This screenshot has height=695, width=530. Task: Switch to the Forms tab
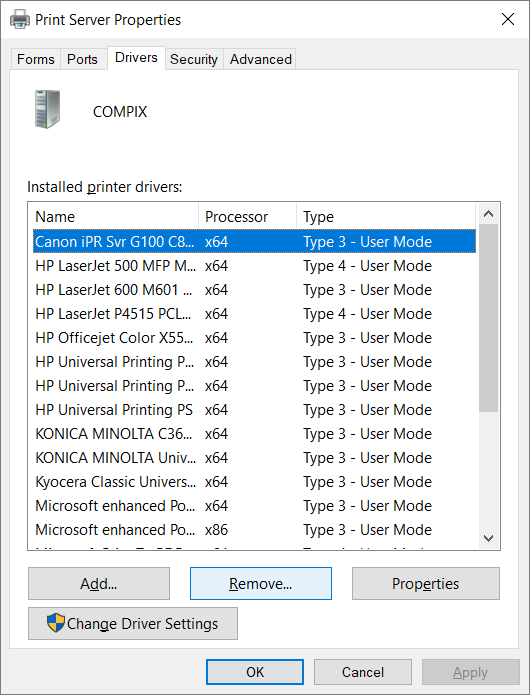click(35, 59)
